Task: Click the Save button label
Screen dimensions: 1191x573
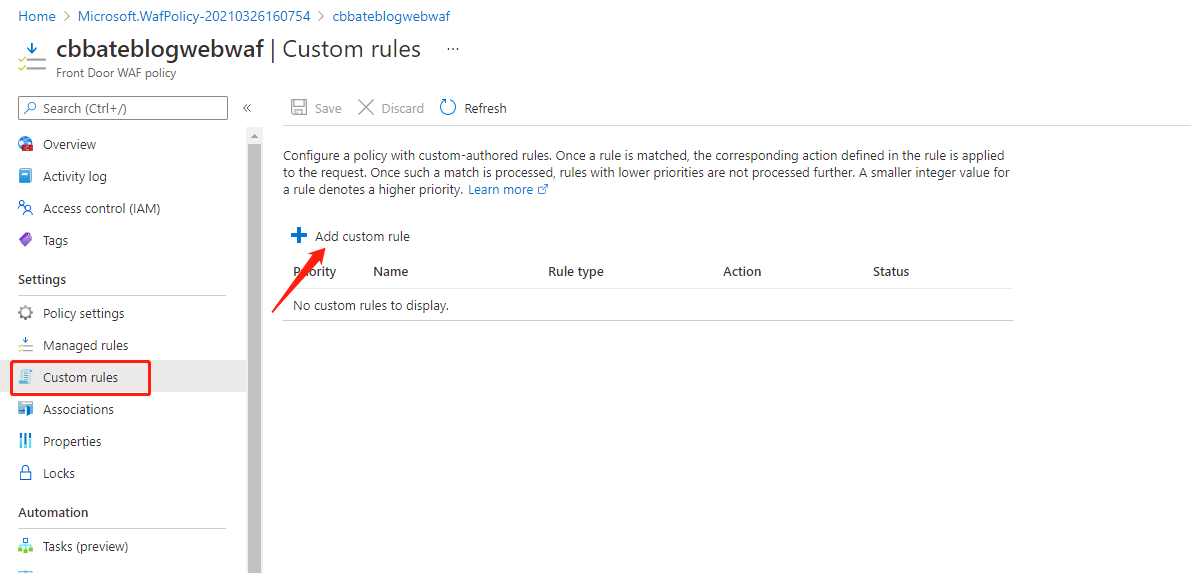Action: point(328,108)
